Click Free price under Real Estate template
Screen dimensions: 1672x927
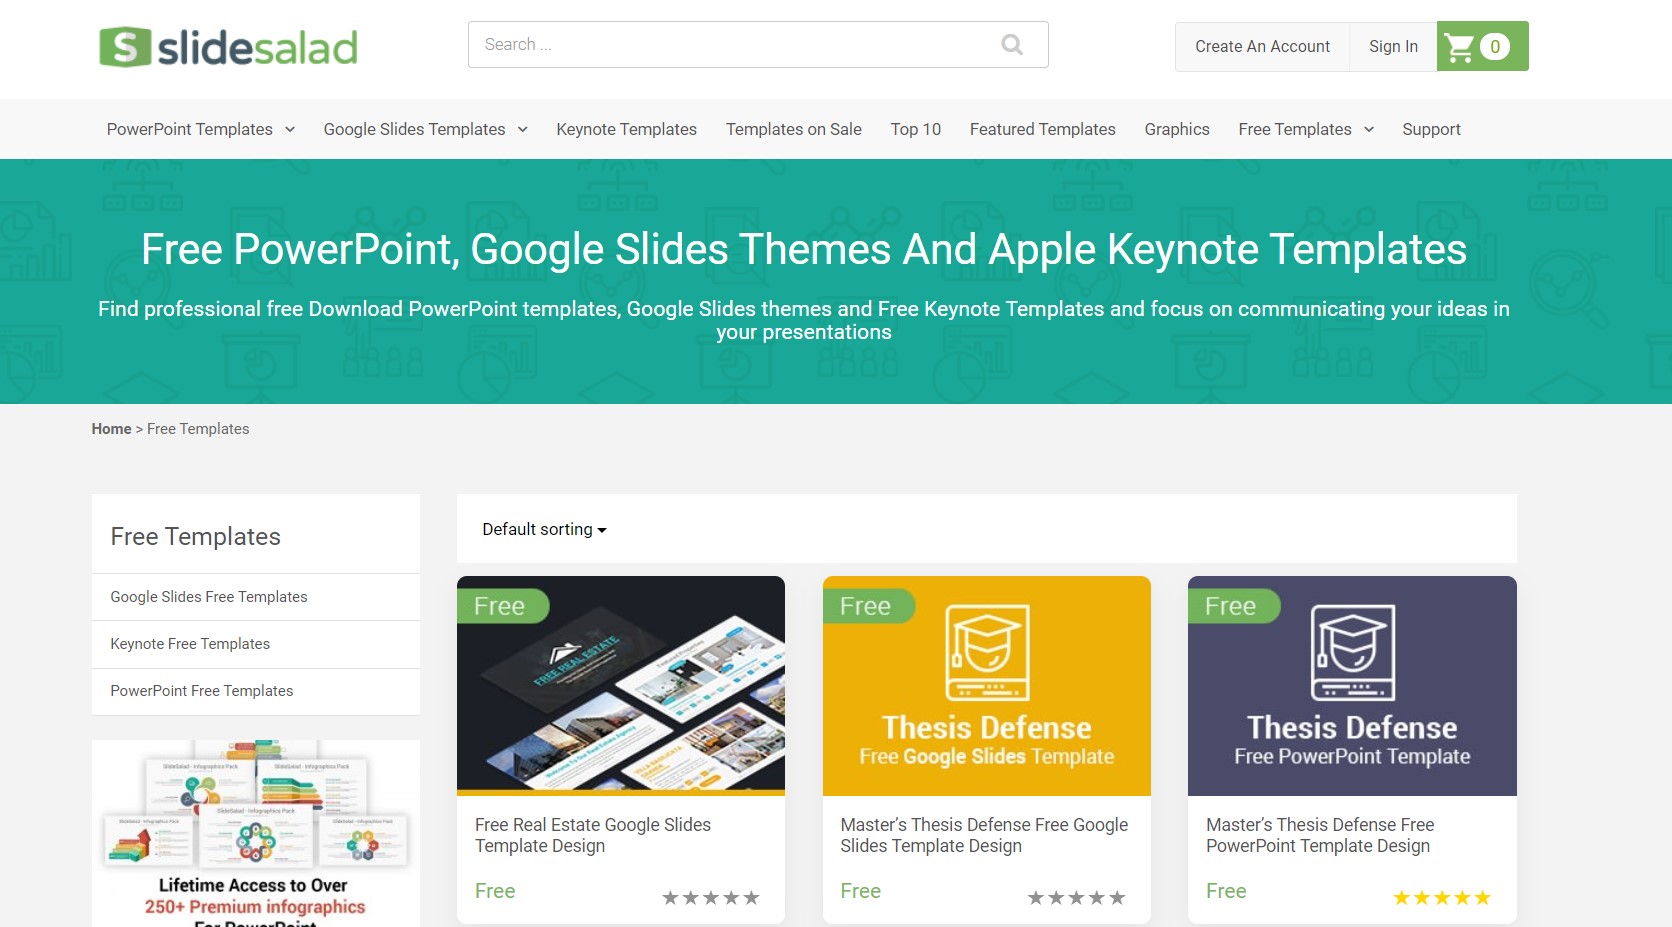click(495, 891)
